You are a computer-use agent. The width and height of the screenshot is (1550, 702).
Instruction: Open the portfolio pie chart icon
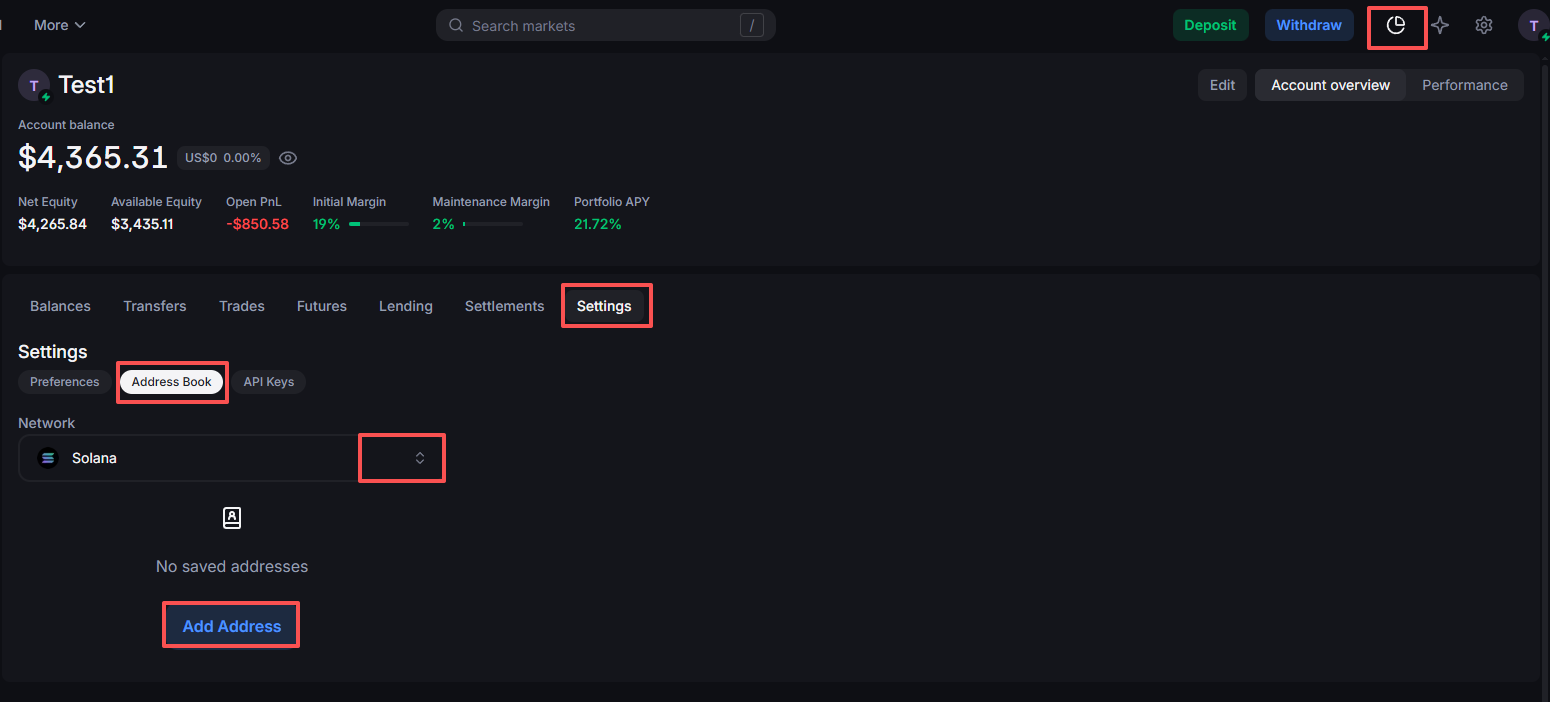coord(1396,25)
